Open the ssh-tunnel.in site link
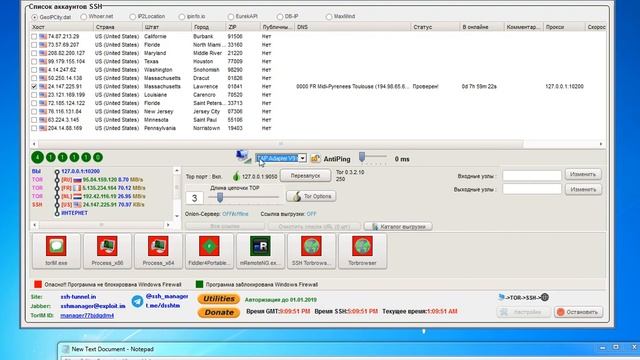 tap(78, 297)
